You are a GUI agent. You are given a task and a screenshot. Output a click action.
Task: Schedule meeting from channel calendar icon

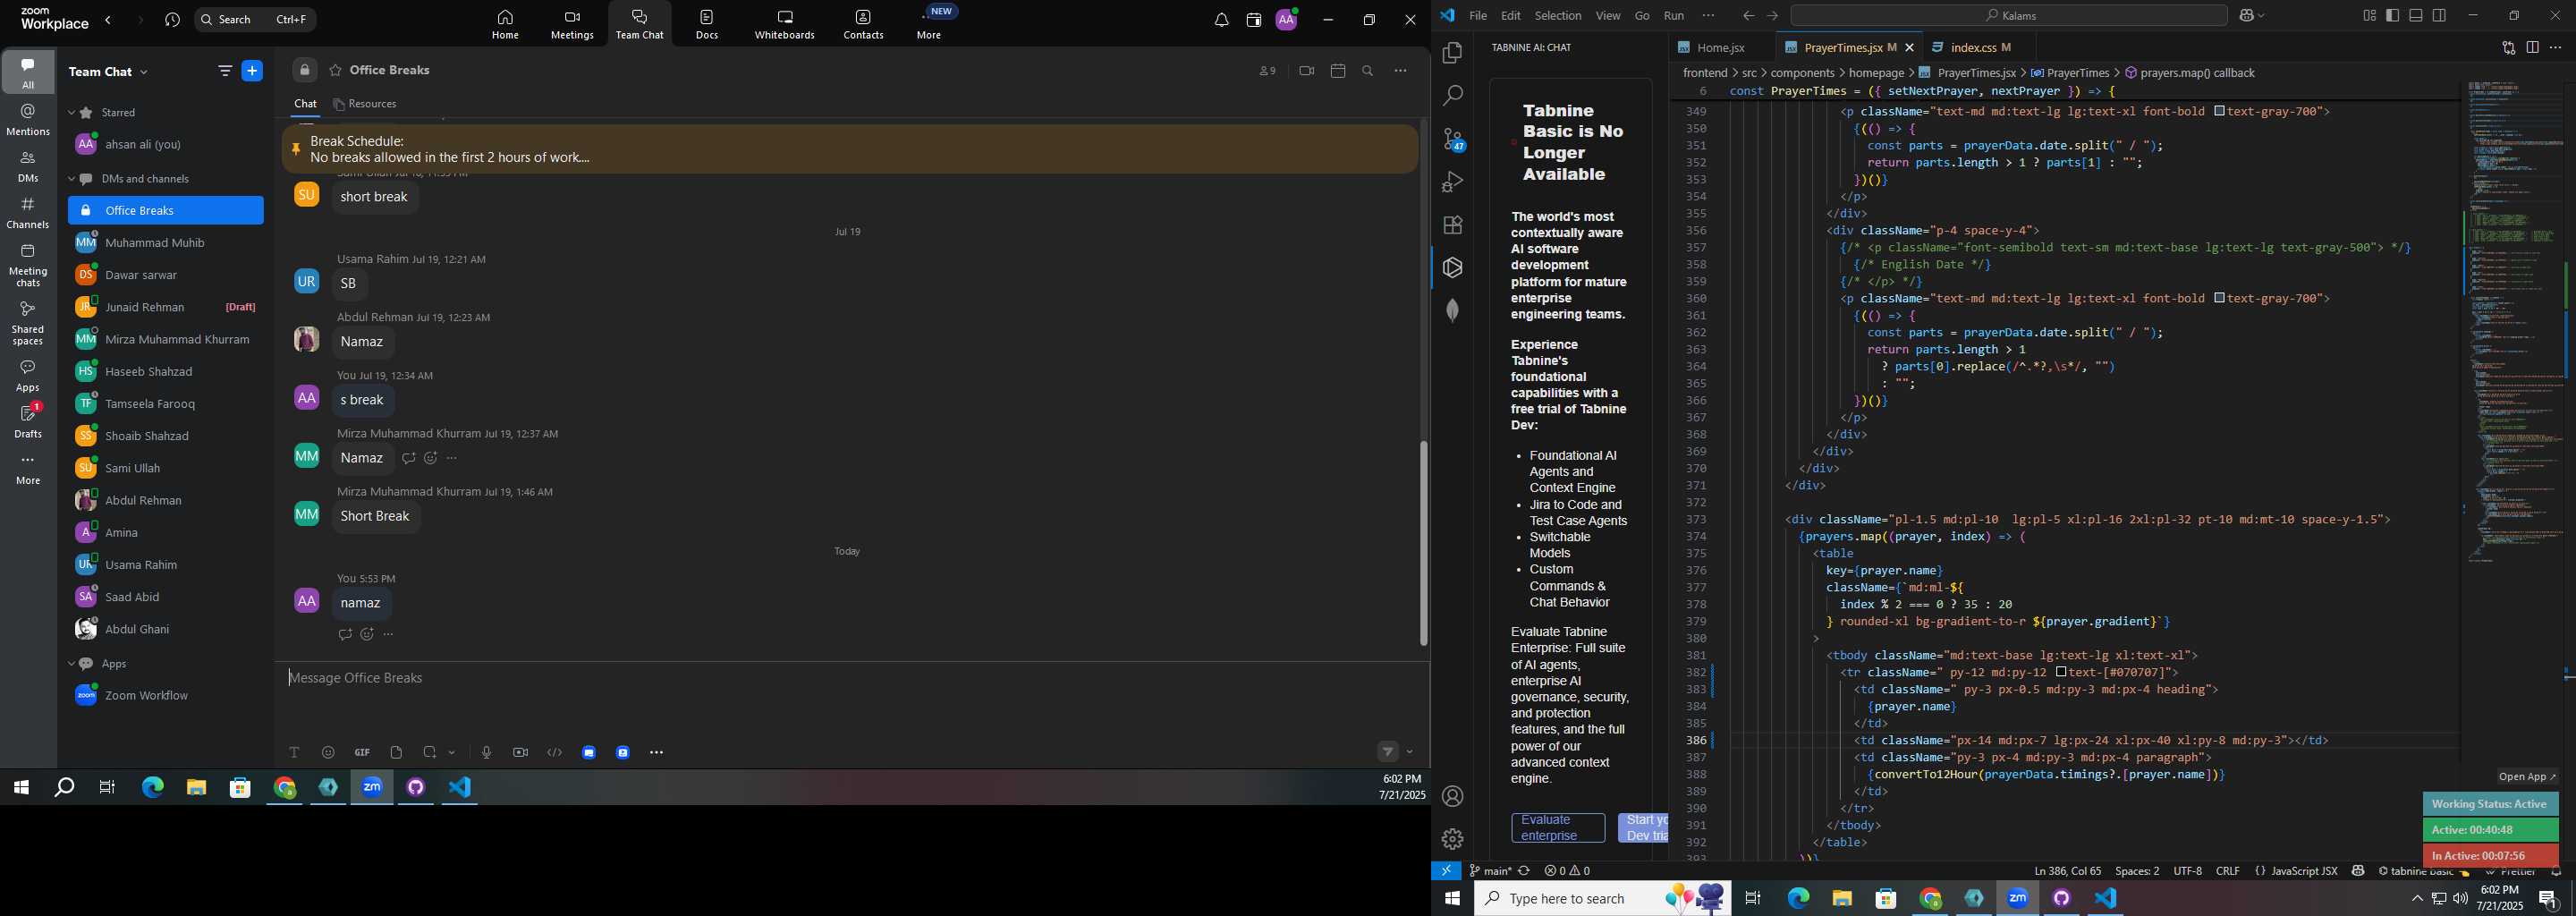1338,71
